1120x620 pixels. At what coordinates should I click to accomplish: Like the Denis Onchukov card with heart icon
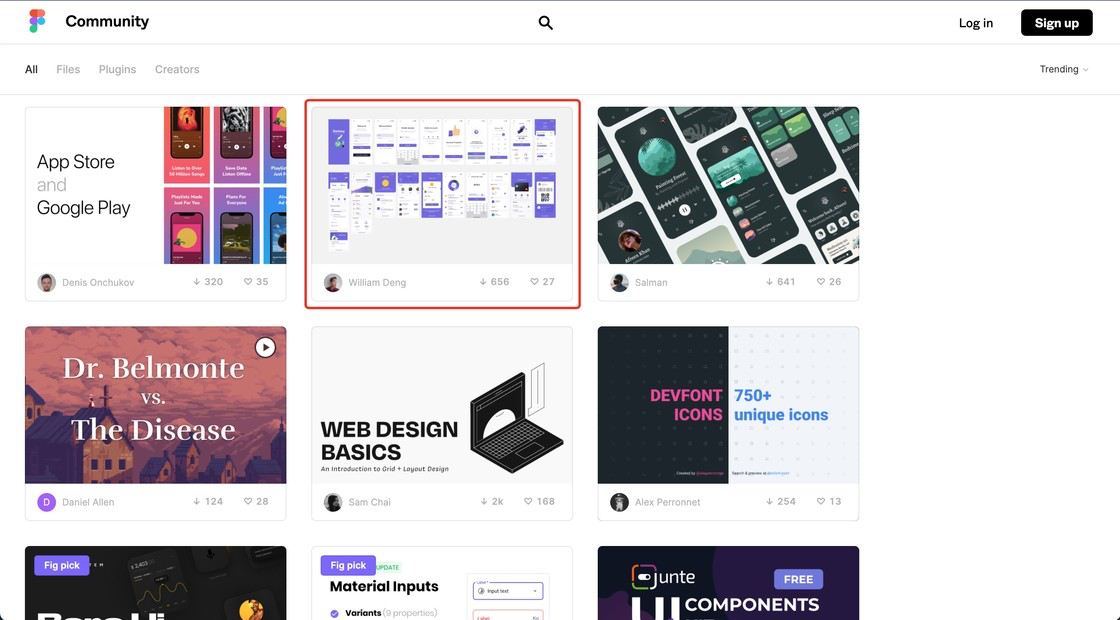click(248, 282)
